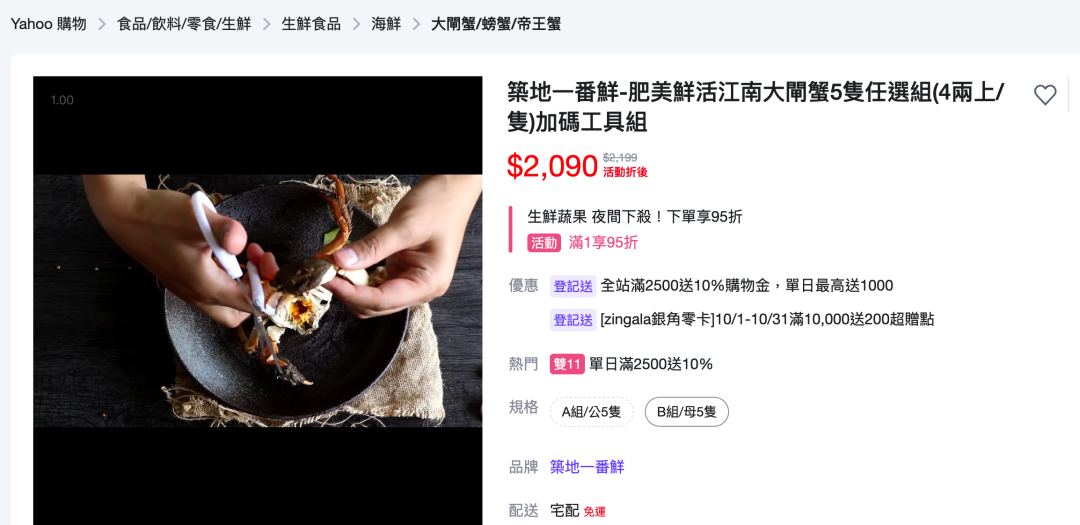Click 登記送 badge for zingala銀角零卡 offer
Screen dimensions: 1080x525
(x=572, y=320)
